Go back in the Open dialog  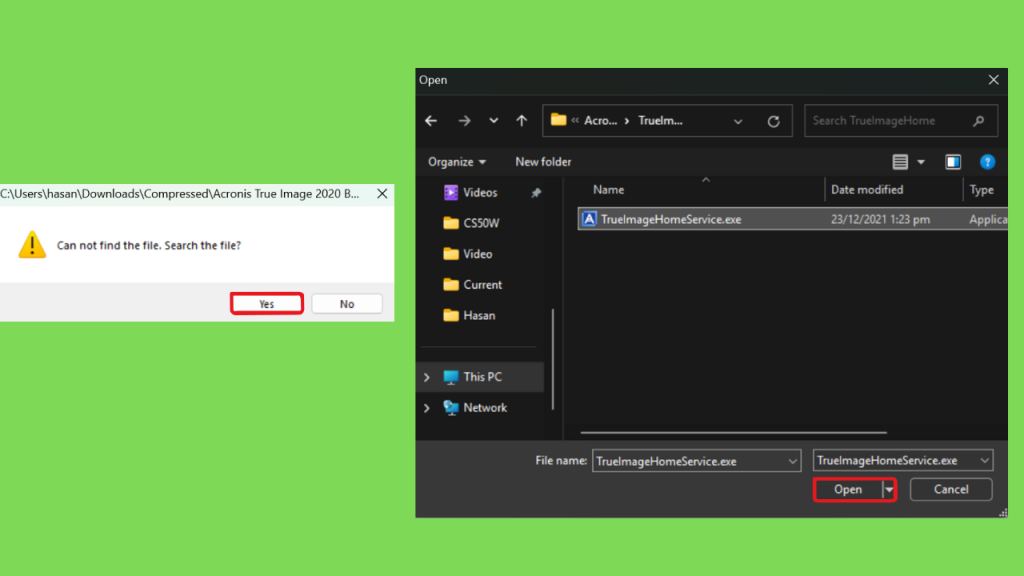(x=431, y=121)
